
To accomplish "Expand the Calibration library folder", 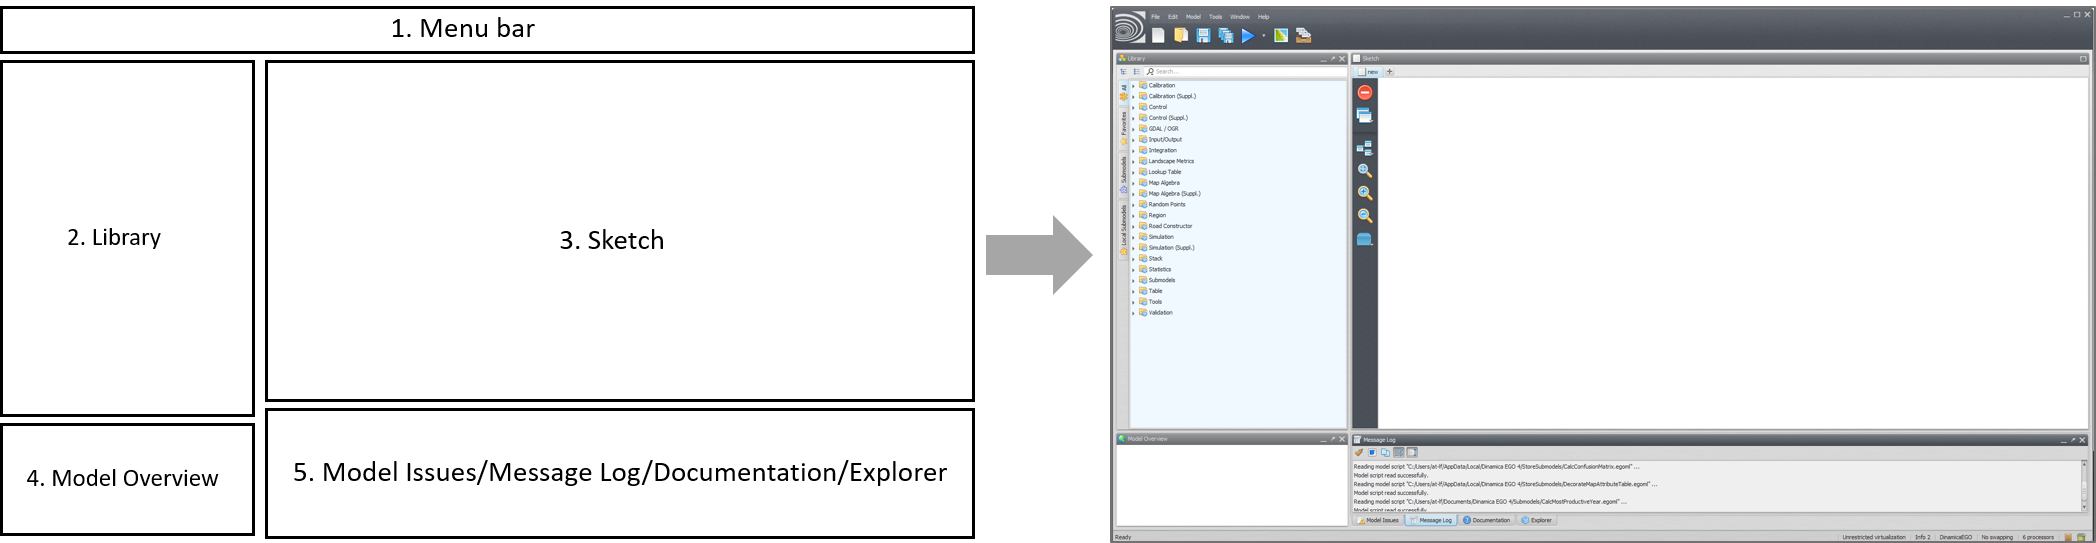I will click(x=1133, y=86).
